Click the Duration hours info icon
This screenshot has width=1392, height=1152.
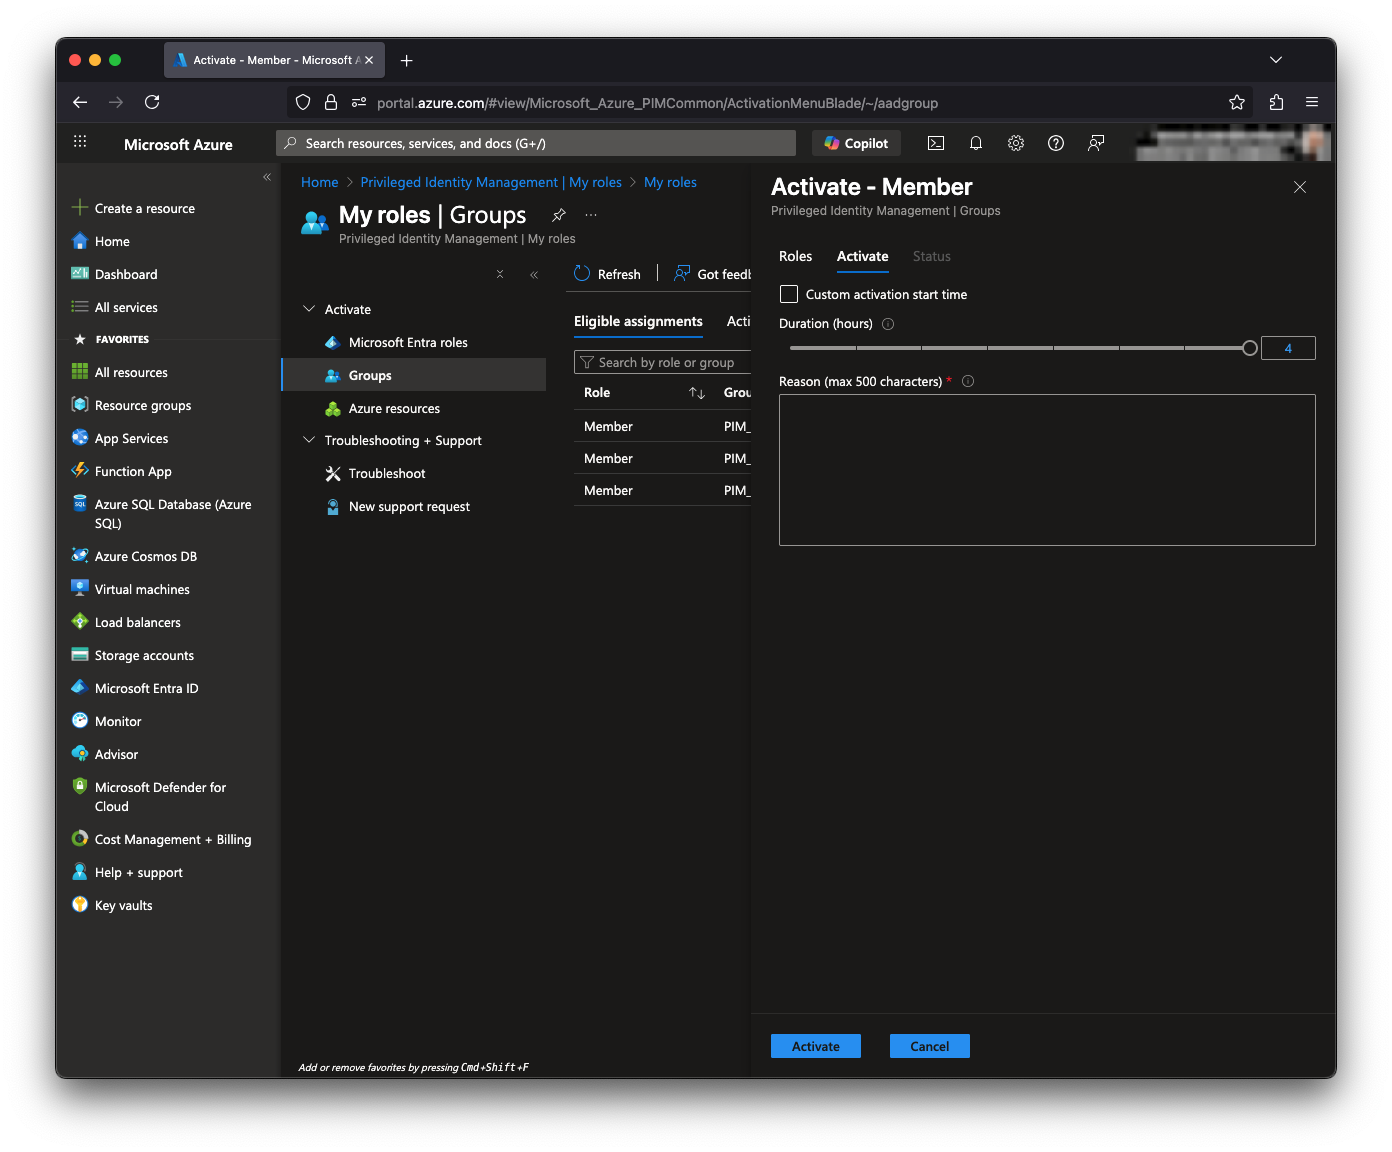888,324
